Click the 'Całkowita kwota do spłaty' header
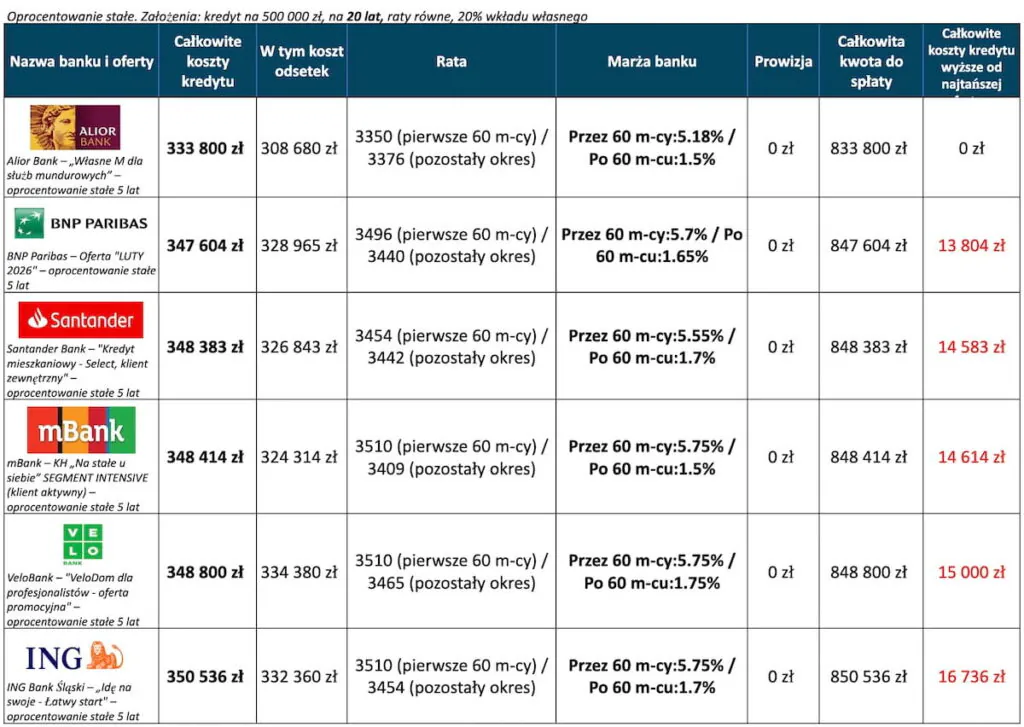The image size is (1024, 727). pos(870,61)
